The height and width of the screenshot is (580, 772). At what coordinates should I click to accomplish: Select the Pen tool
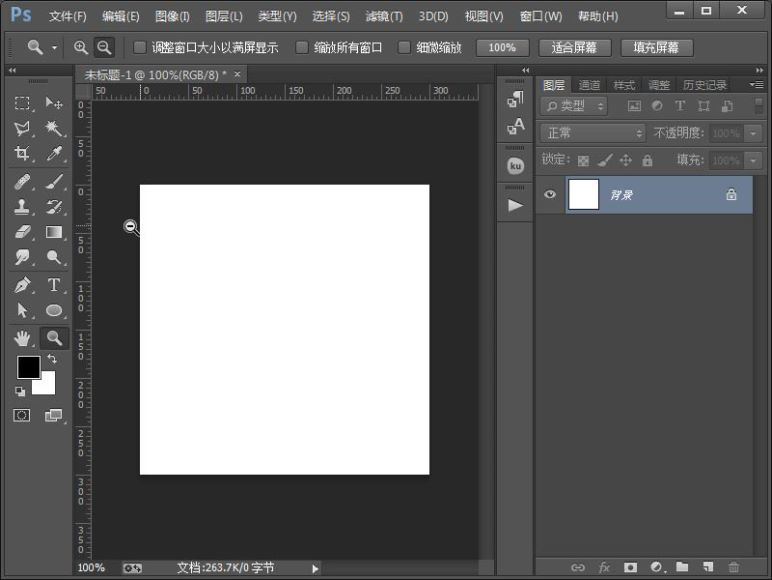click(x=22, y=285)
